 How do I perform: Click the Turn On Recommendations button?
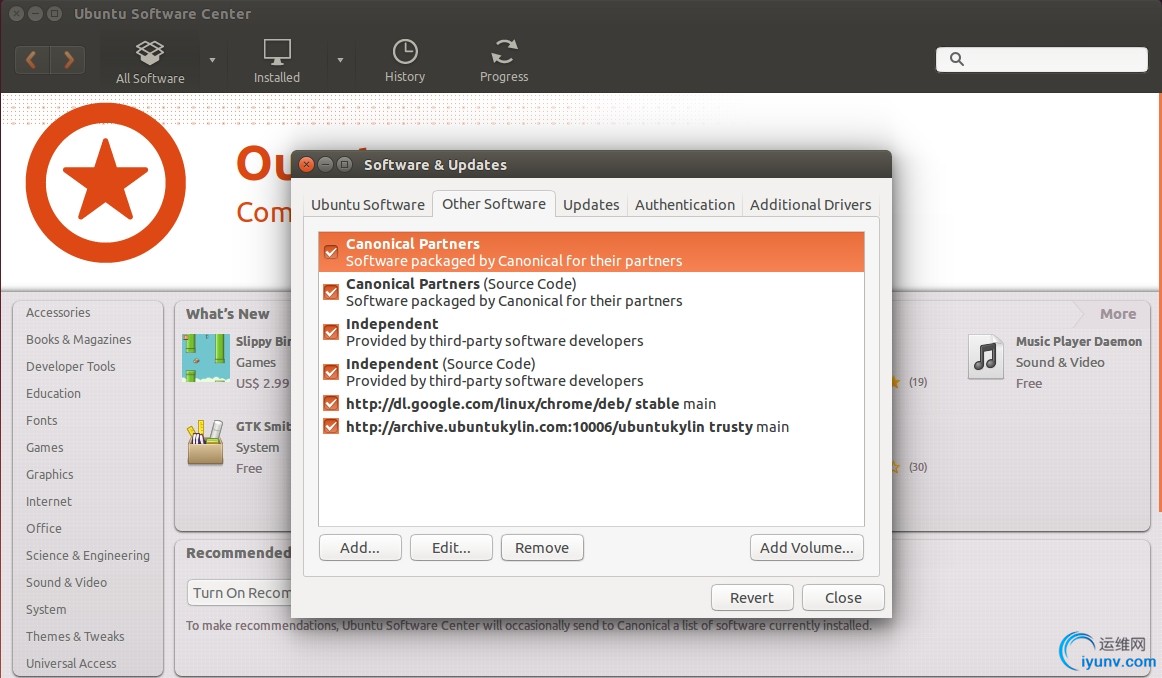pos(240,593)
